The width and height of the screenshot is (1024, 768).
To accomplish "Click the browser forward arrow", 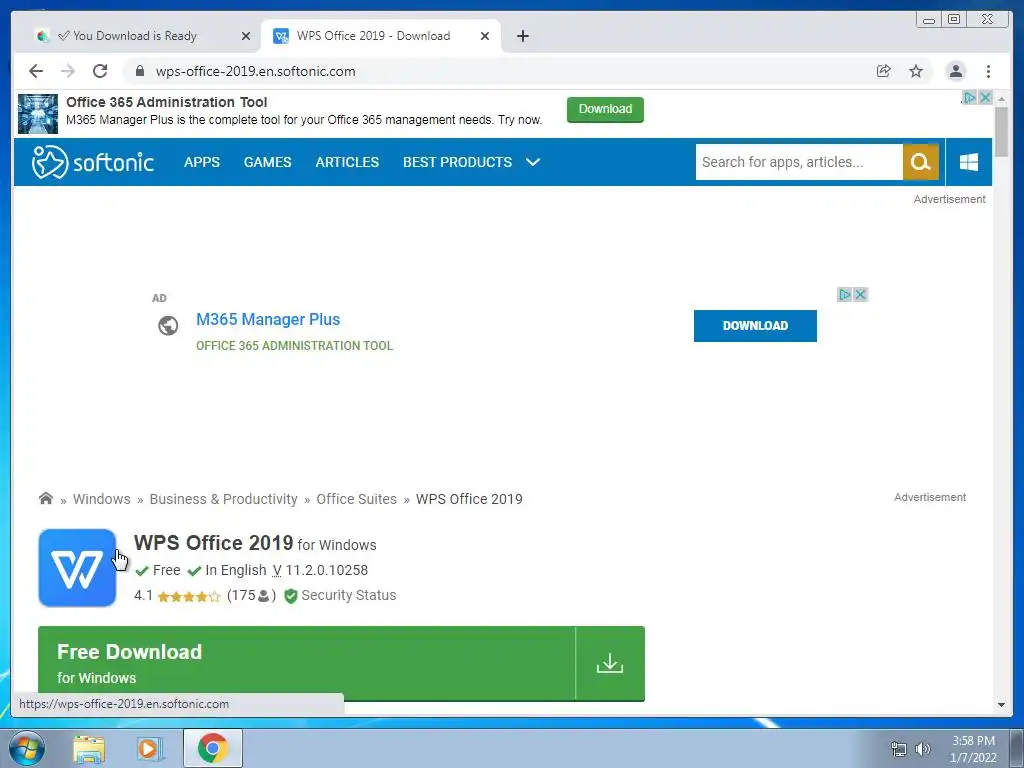I will coord(68,71).
